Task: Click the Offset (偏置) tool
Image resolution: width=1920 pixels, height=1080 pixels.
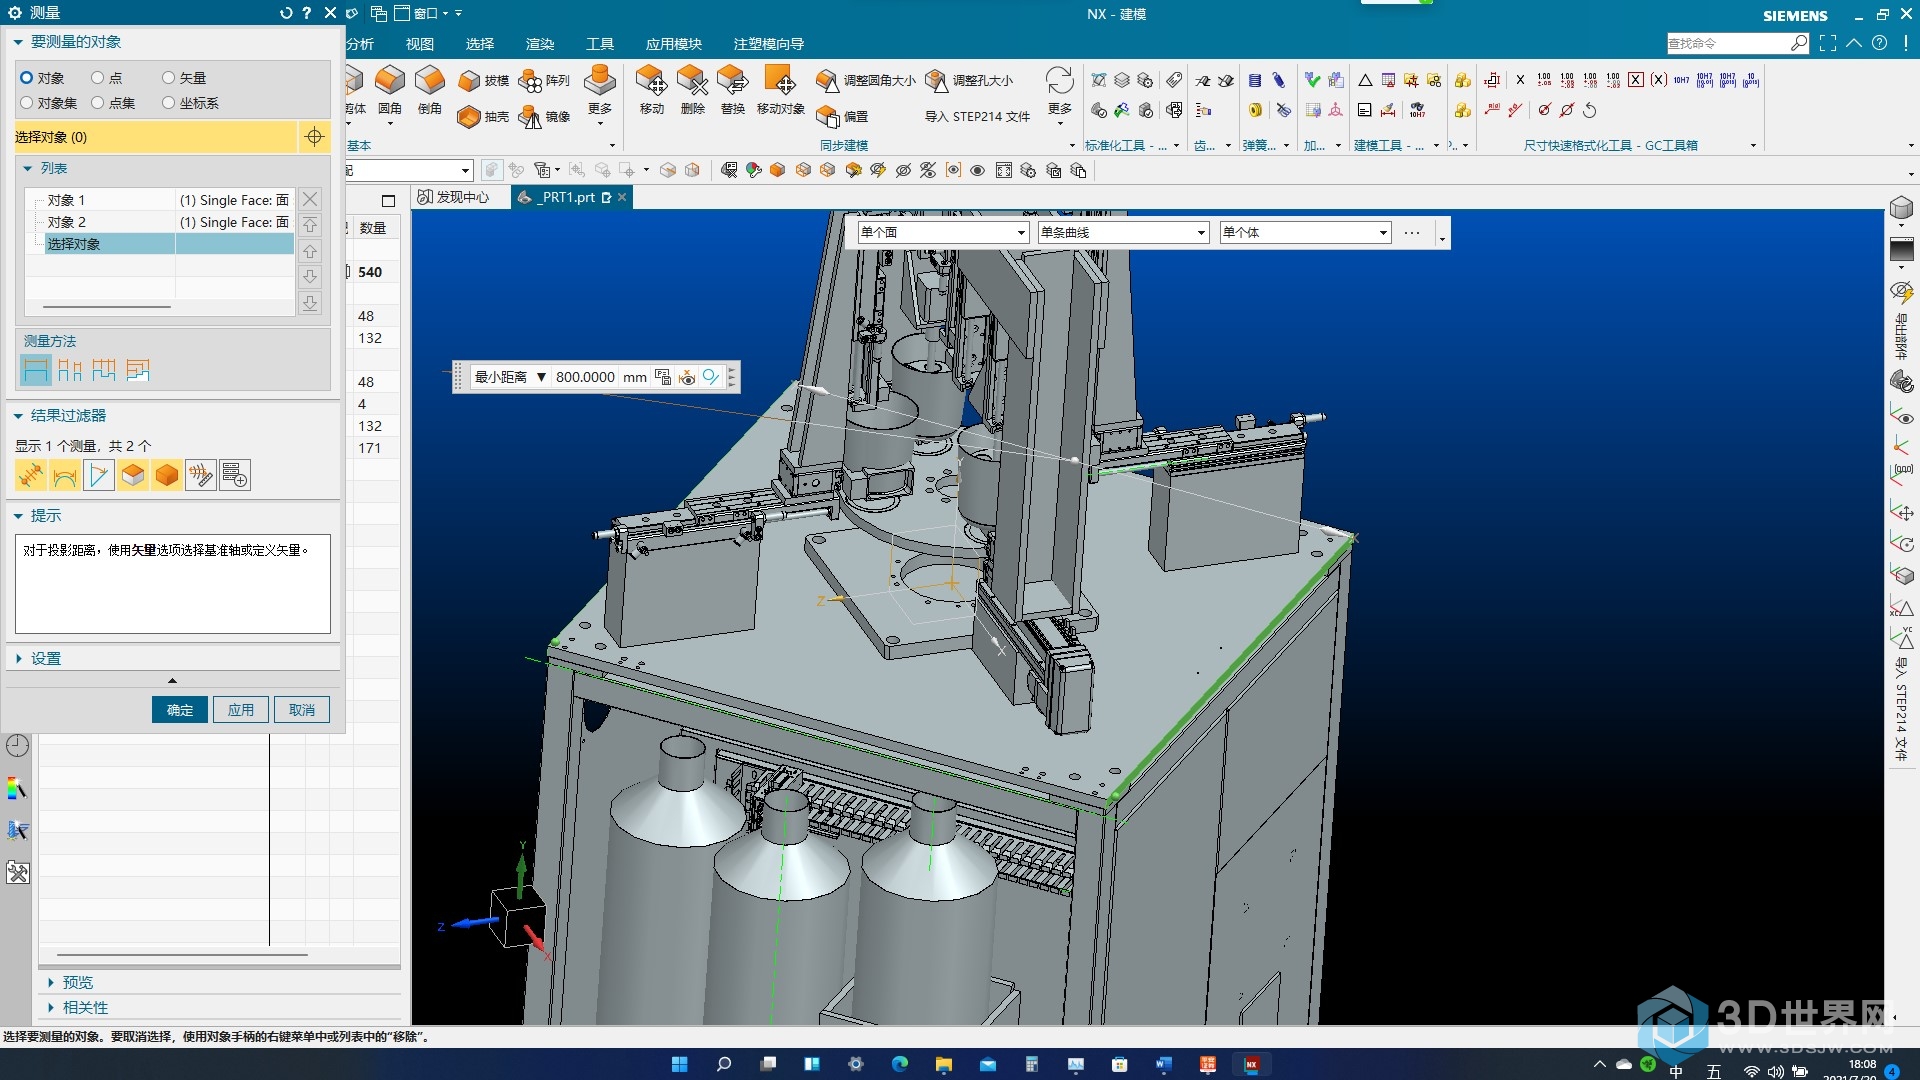Action: [x=842, y=117]
